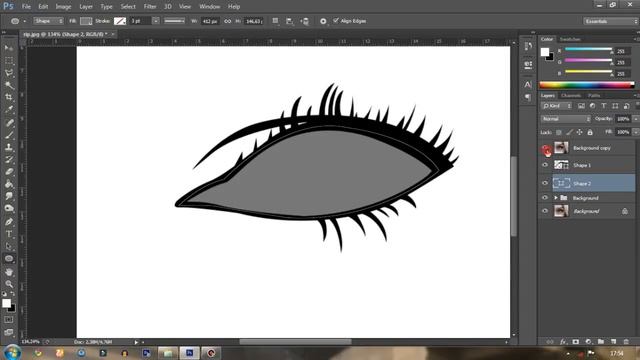Select the Pen tool
640x360 pixels.
[9, 222]
